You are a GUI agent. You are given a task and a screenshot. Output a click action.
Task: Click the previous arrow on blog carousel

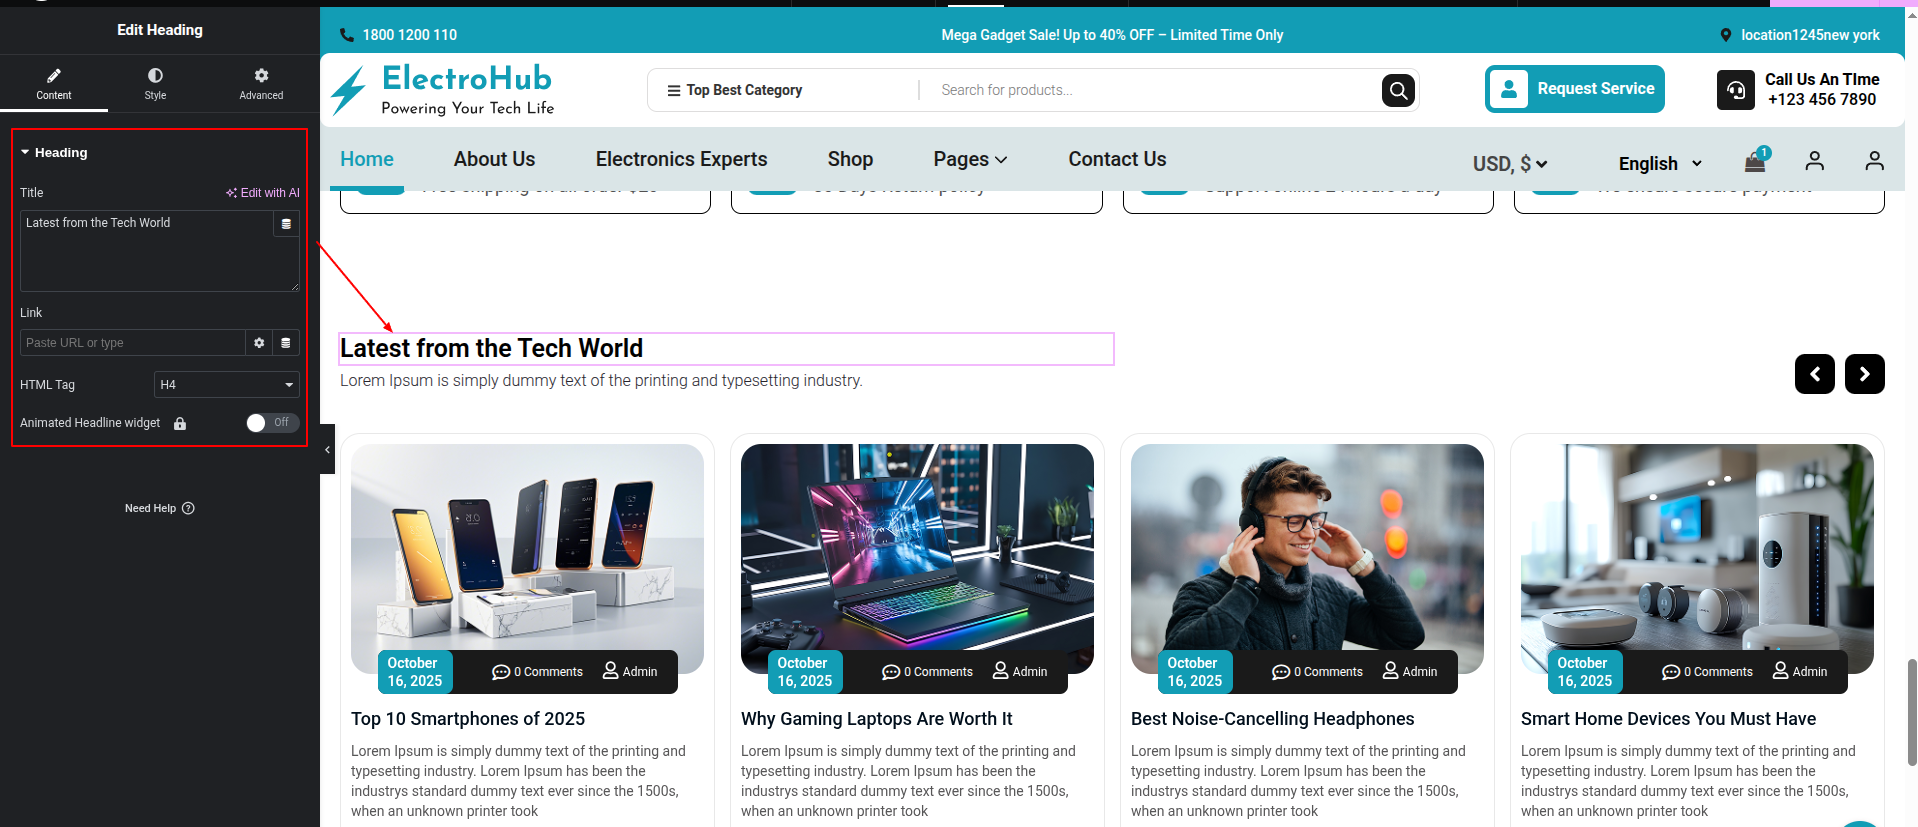click(1814, 374)
